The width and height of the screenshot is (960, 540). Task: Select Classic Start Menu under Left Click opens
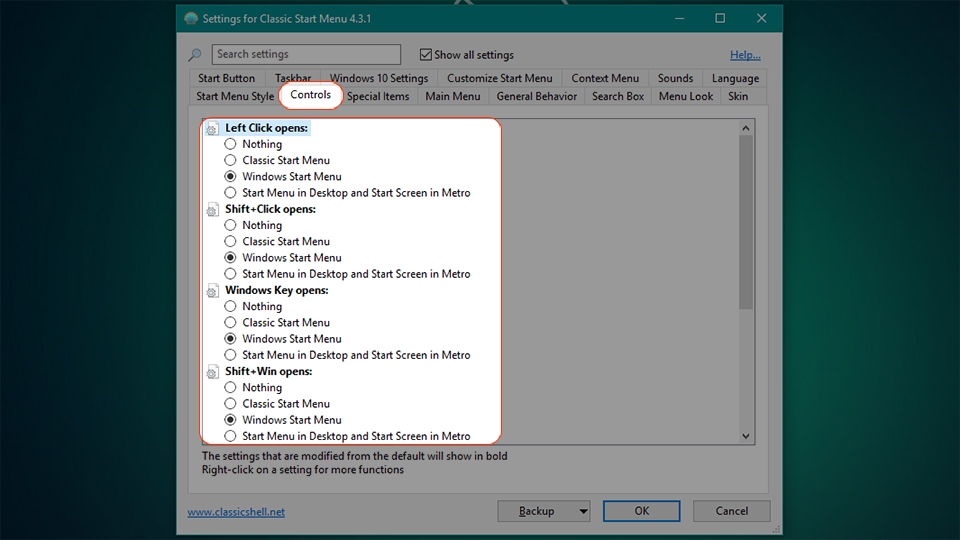click(x=230, y=160)
